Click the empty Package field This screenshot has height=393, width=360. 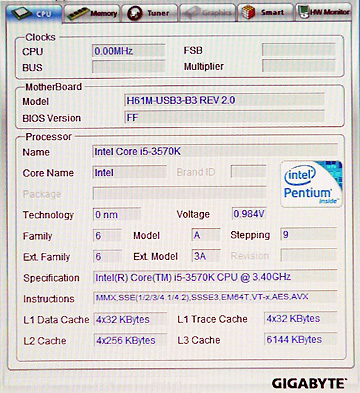coord(180,193)
